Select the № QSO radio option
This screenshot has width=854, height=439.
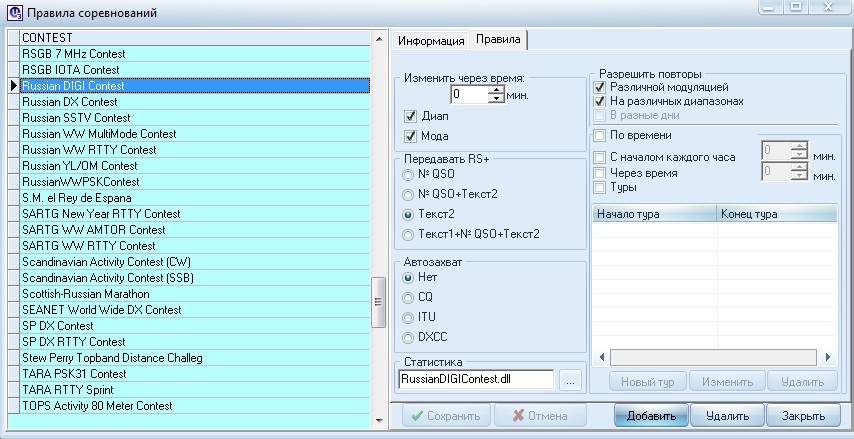(x=408, y=174)
